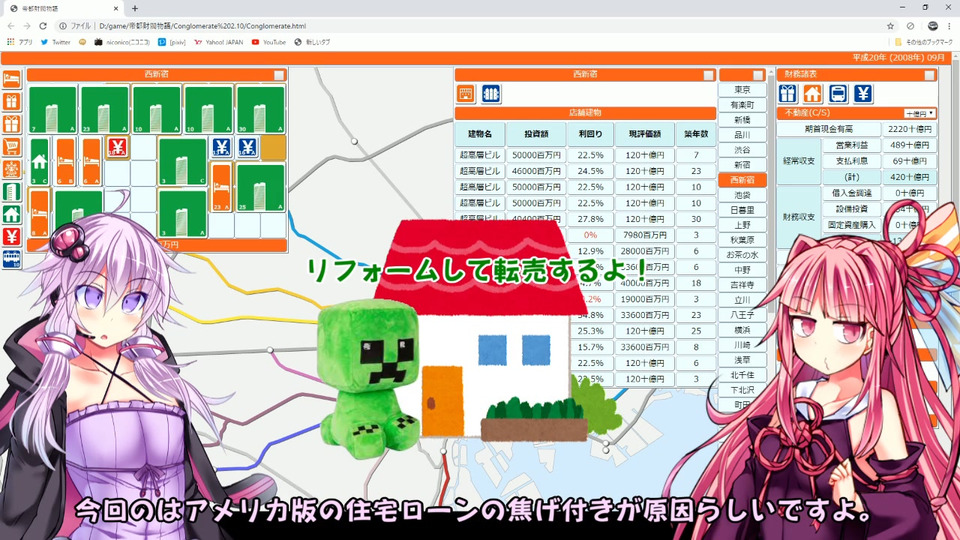
Task: Click the 利回り column header
Action: [x=590, y=134]
